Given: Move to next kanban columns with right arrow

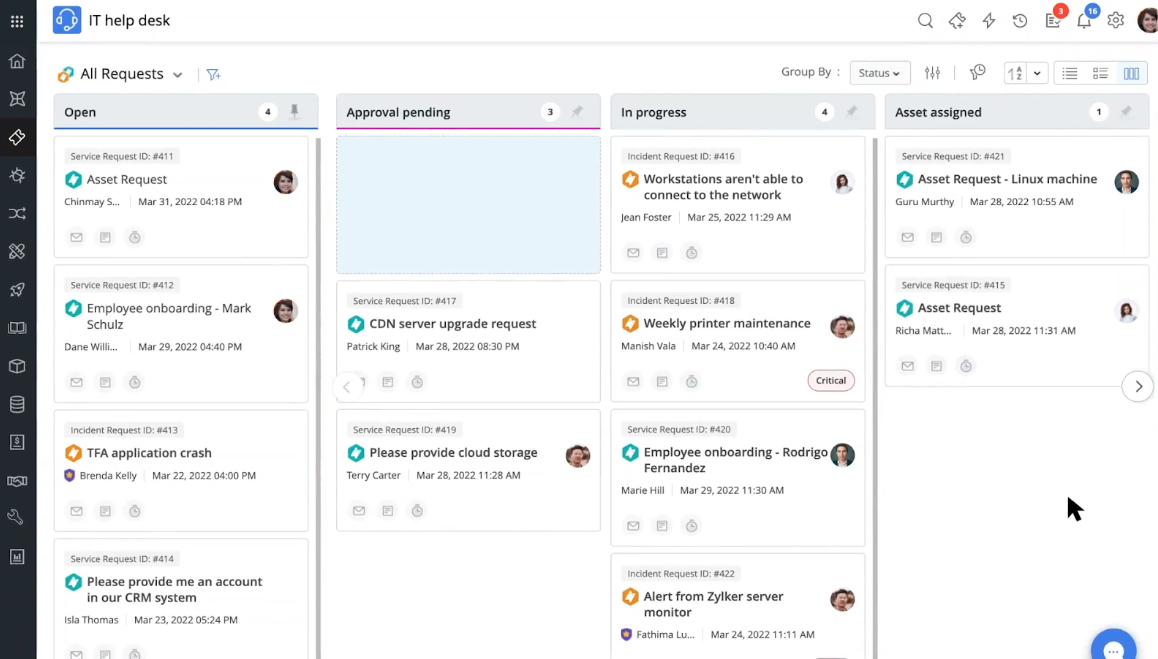Looking at the screenshot, I should pyautogui.click(x=1138, y=386).
